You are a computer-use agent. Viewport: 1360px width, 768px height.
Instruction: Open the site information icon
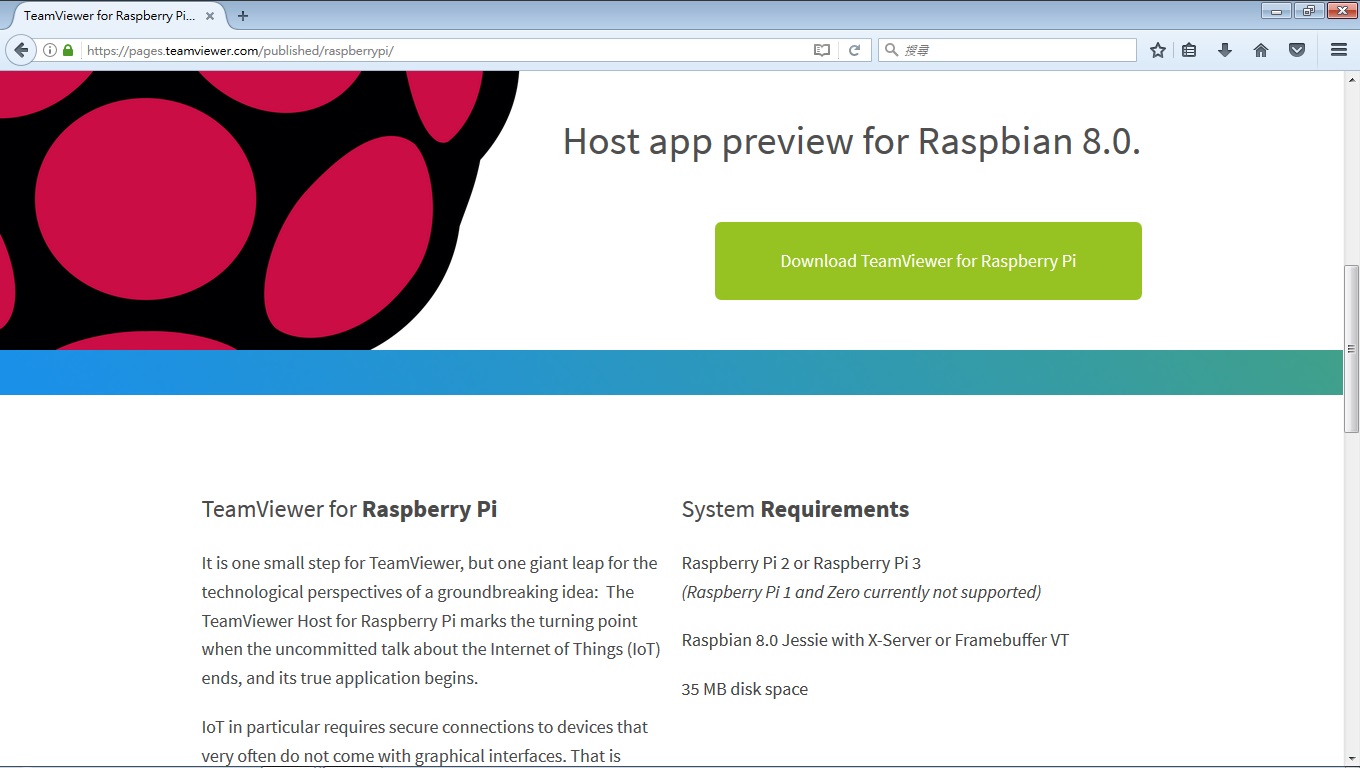[50, 50]
